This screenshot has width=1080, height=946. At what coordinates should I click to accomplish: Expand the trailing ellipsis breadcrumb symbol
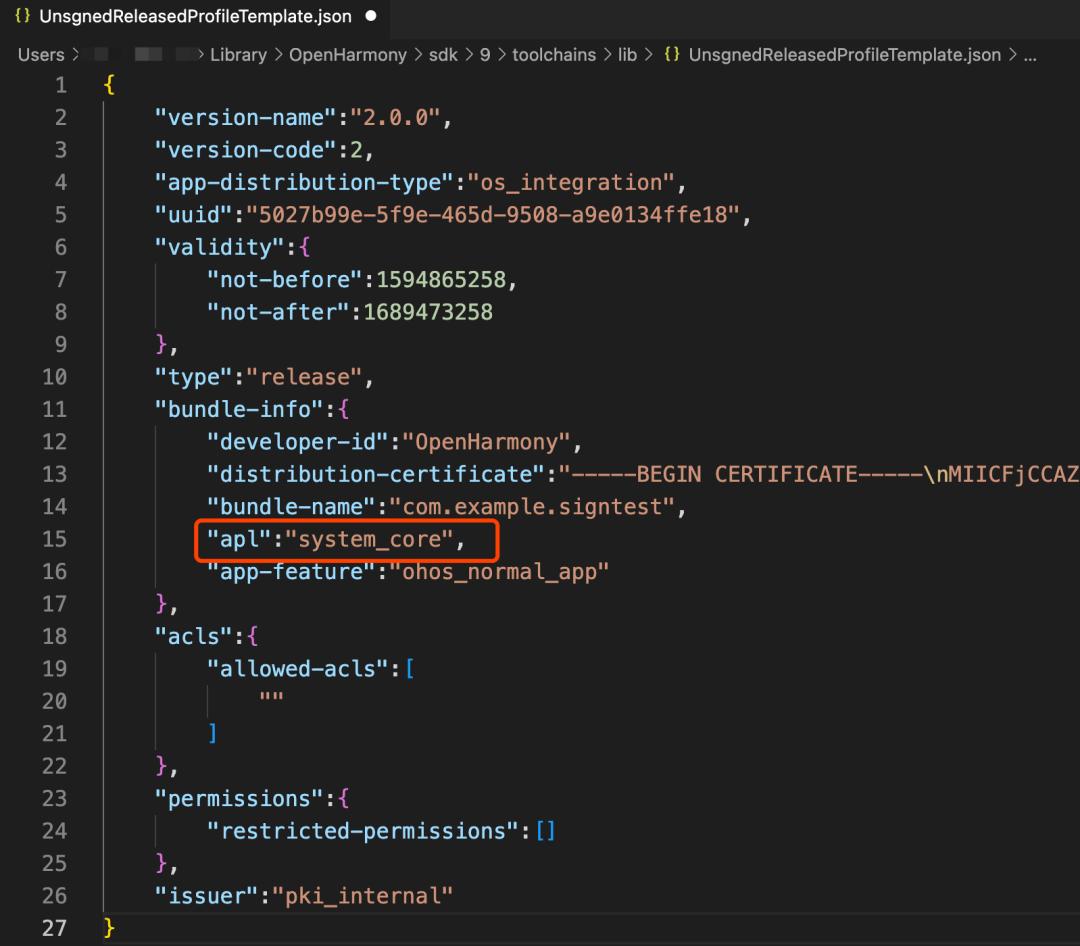tap(1029, 55)
